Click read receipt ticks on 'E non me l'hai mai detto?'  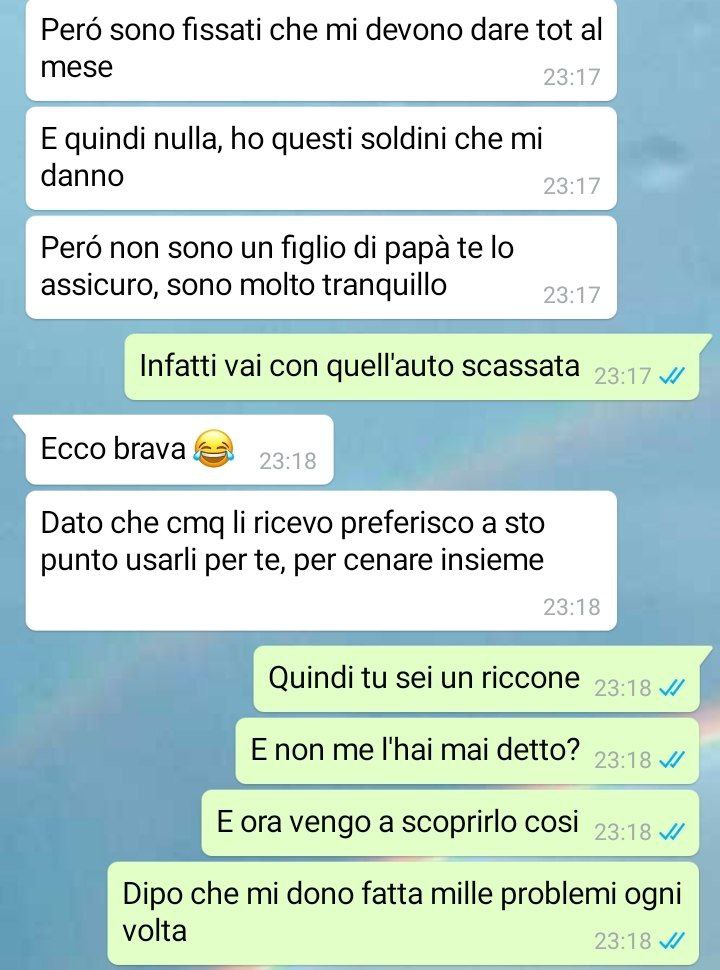[x=672, y=759]
